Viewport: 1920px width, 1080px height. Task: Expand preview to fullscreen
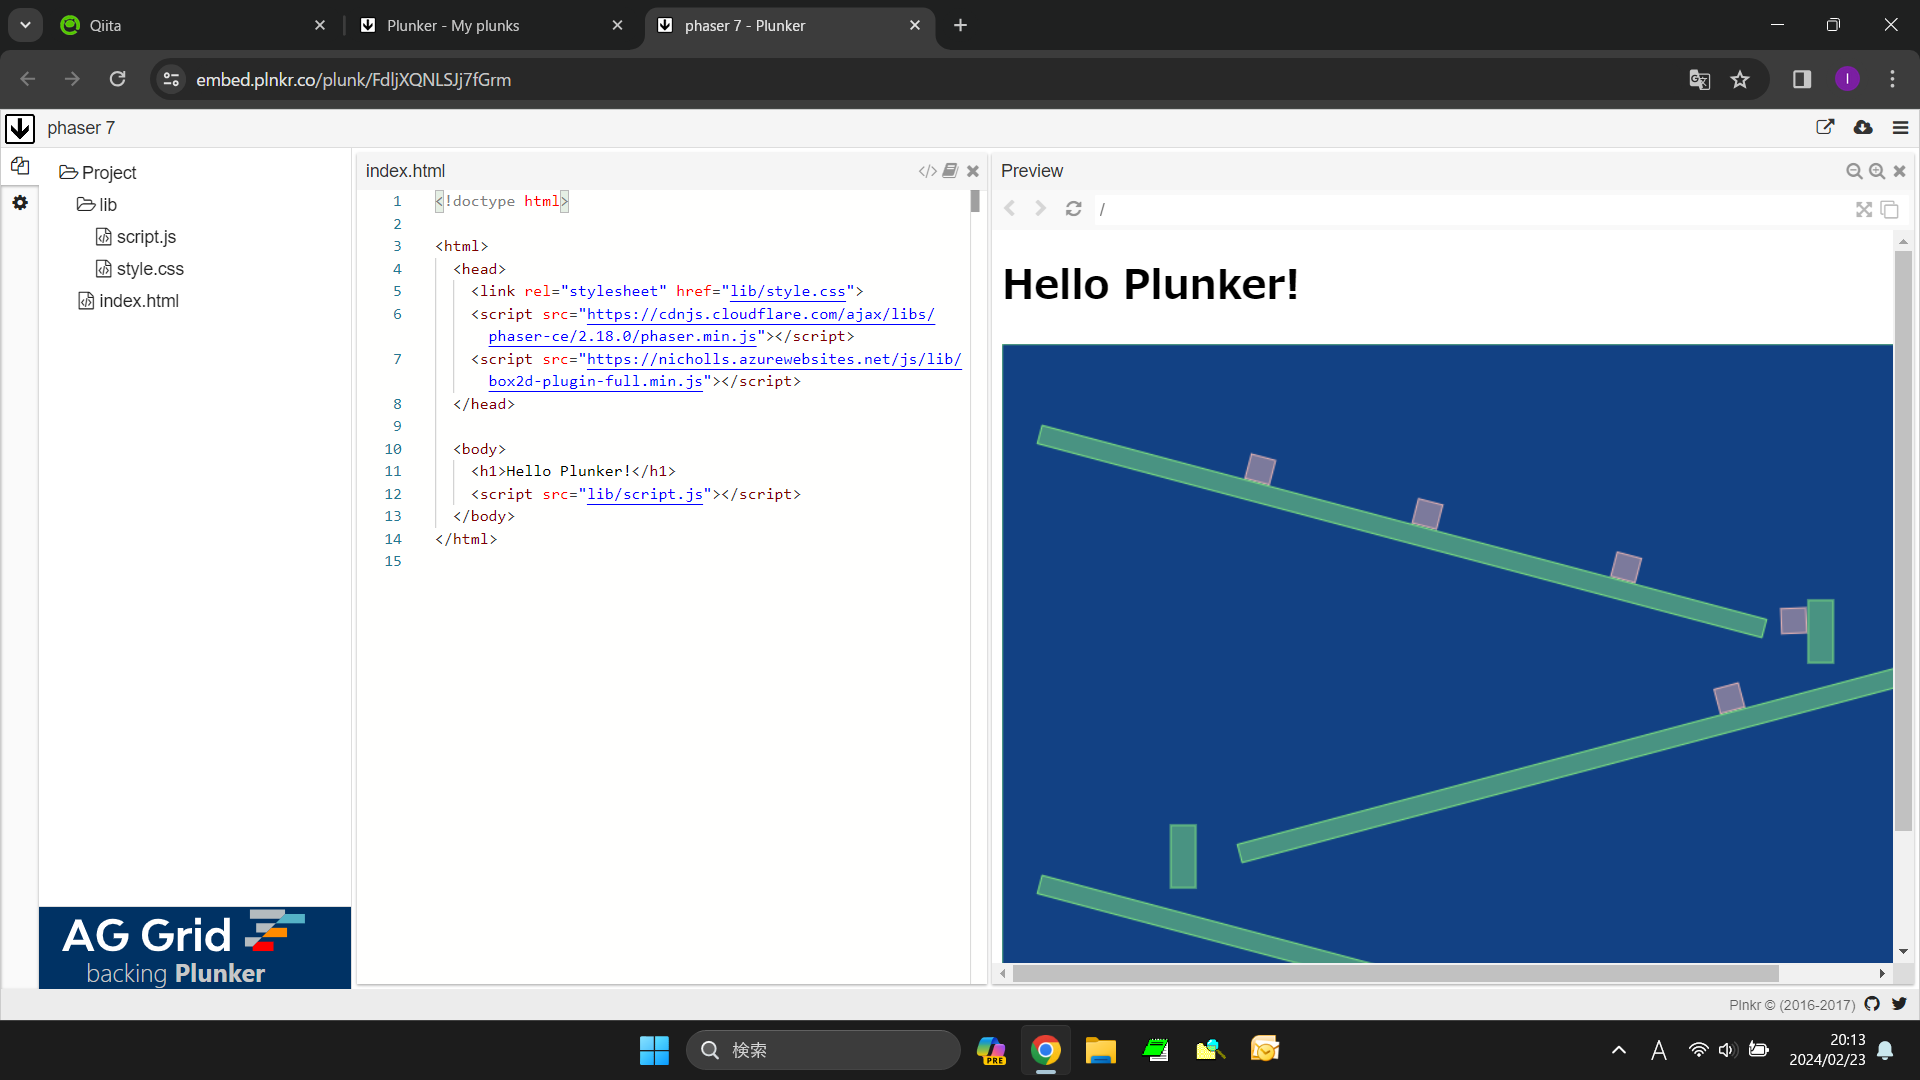point(1863,209)
